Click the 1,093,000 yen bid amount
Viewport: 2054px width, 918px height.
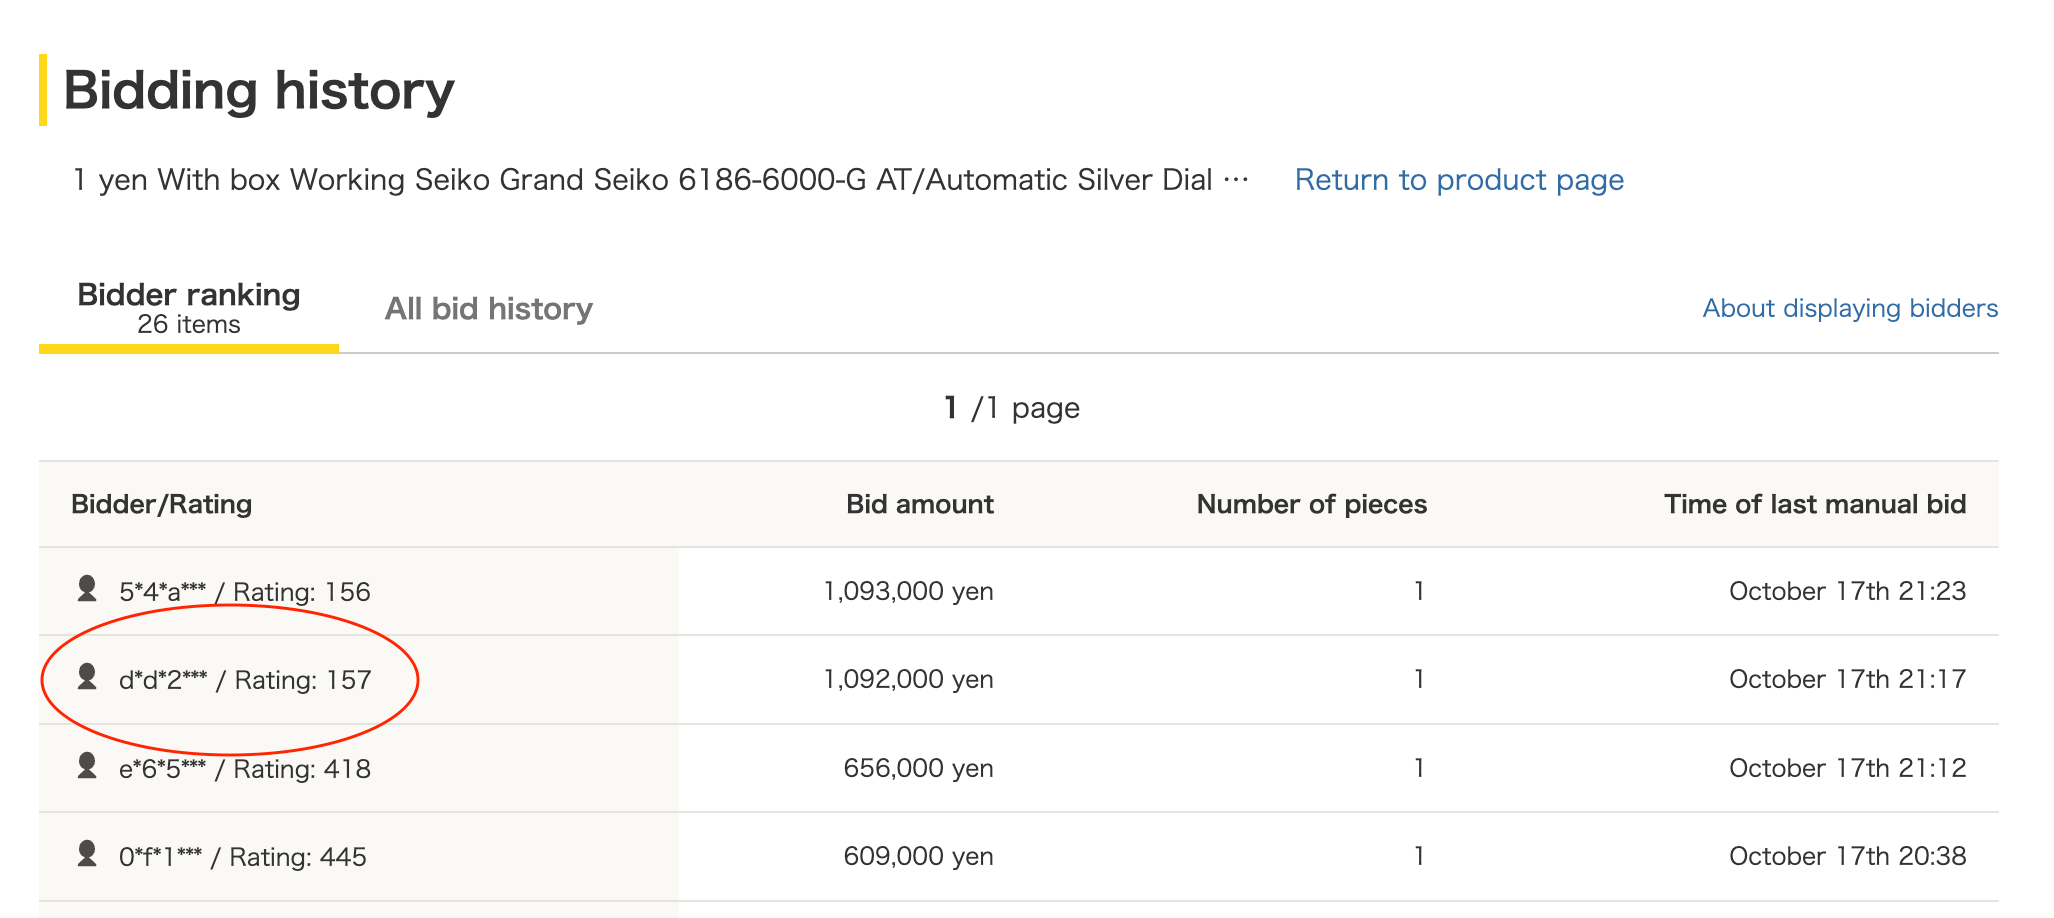pos(908,591)
